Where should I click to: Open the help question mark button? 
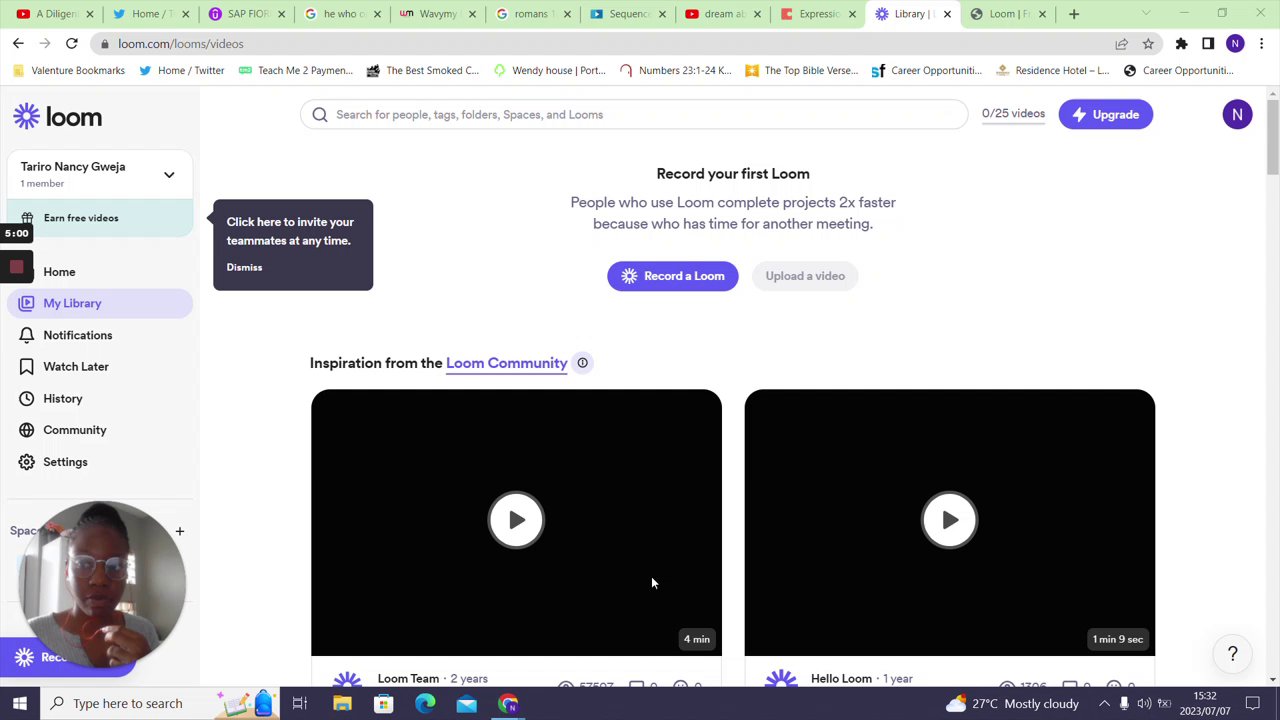pos(1233,654)
